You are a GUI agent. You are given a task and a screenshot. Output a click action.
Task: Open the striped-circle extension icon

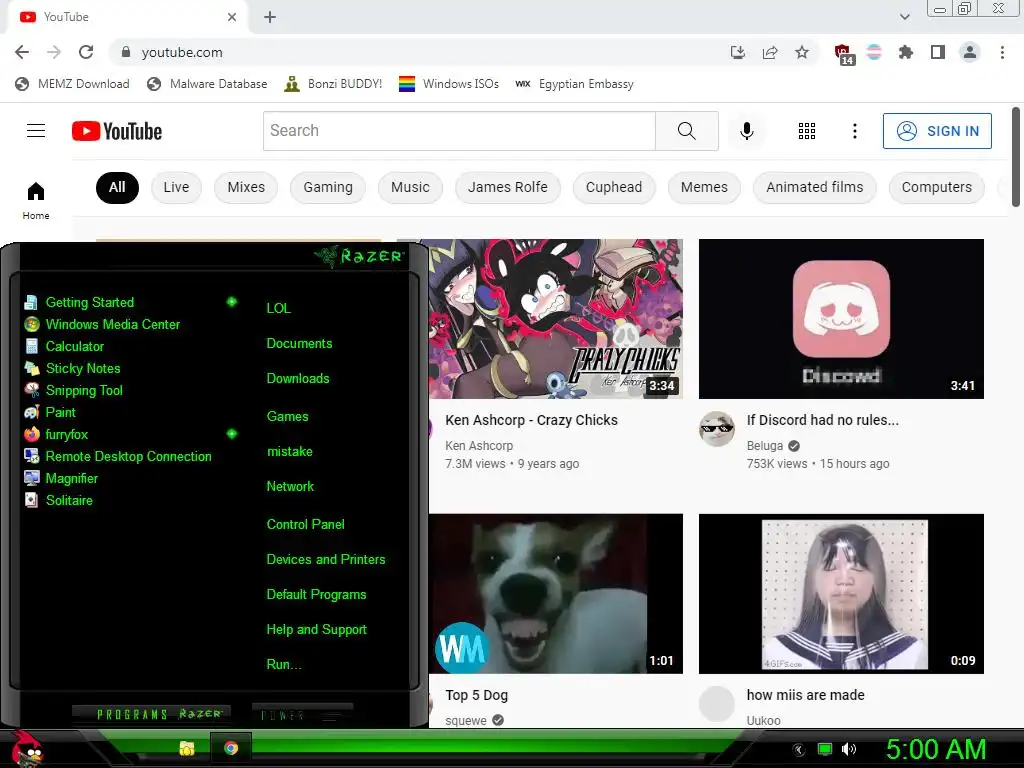tap(874, 52)
